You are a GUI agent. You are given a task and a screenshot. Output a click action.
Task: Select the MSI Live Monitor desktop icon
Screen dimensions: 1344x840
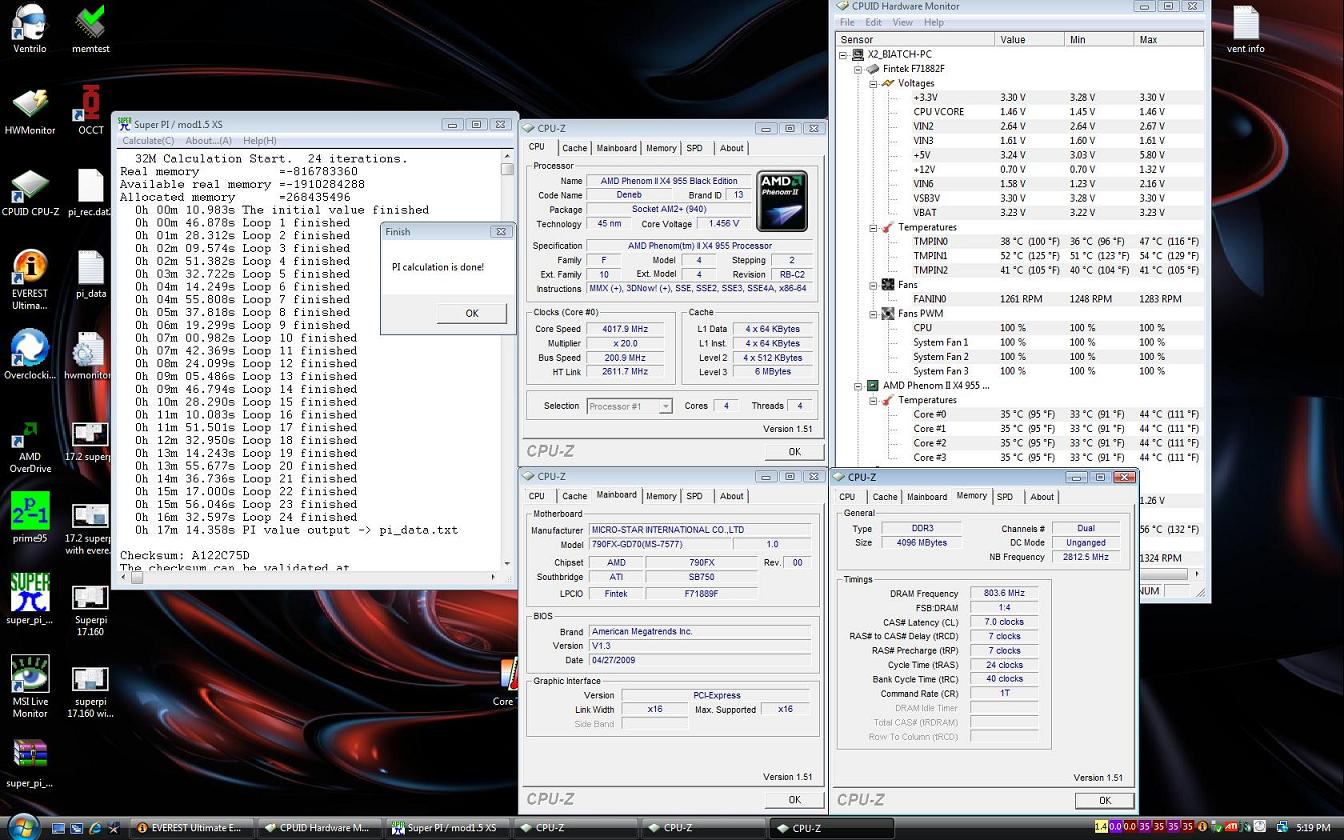[x=30, y=686]
